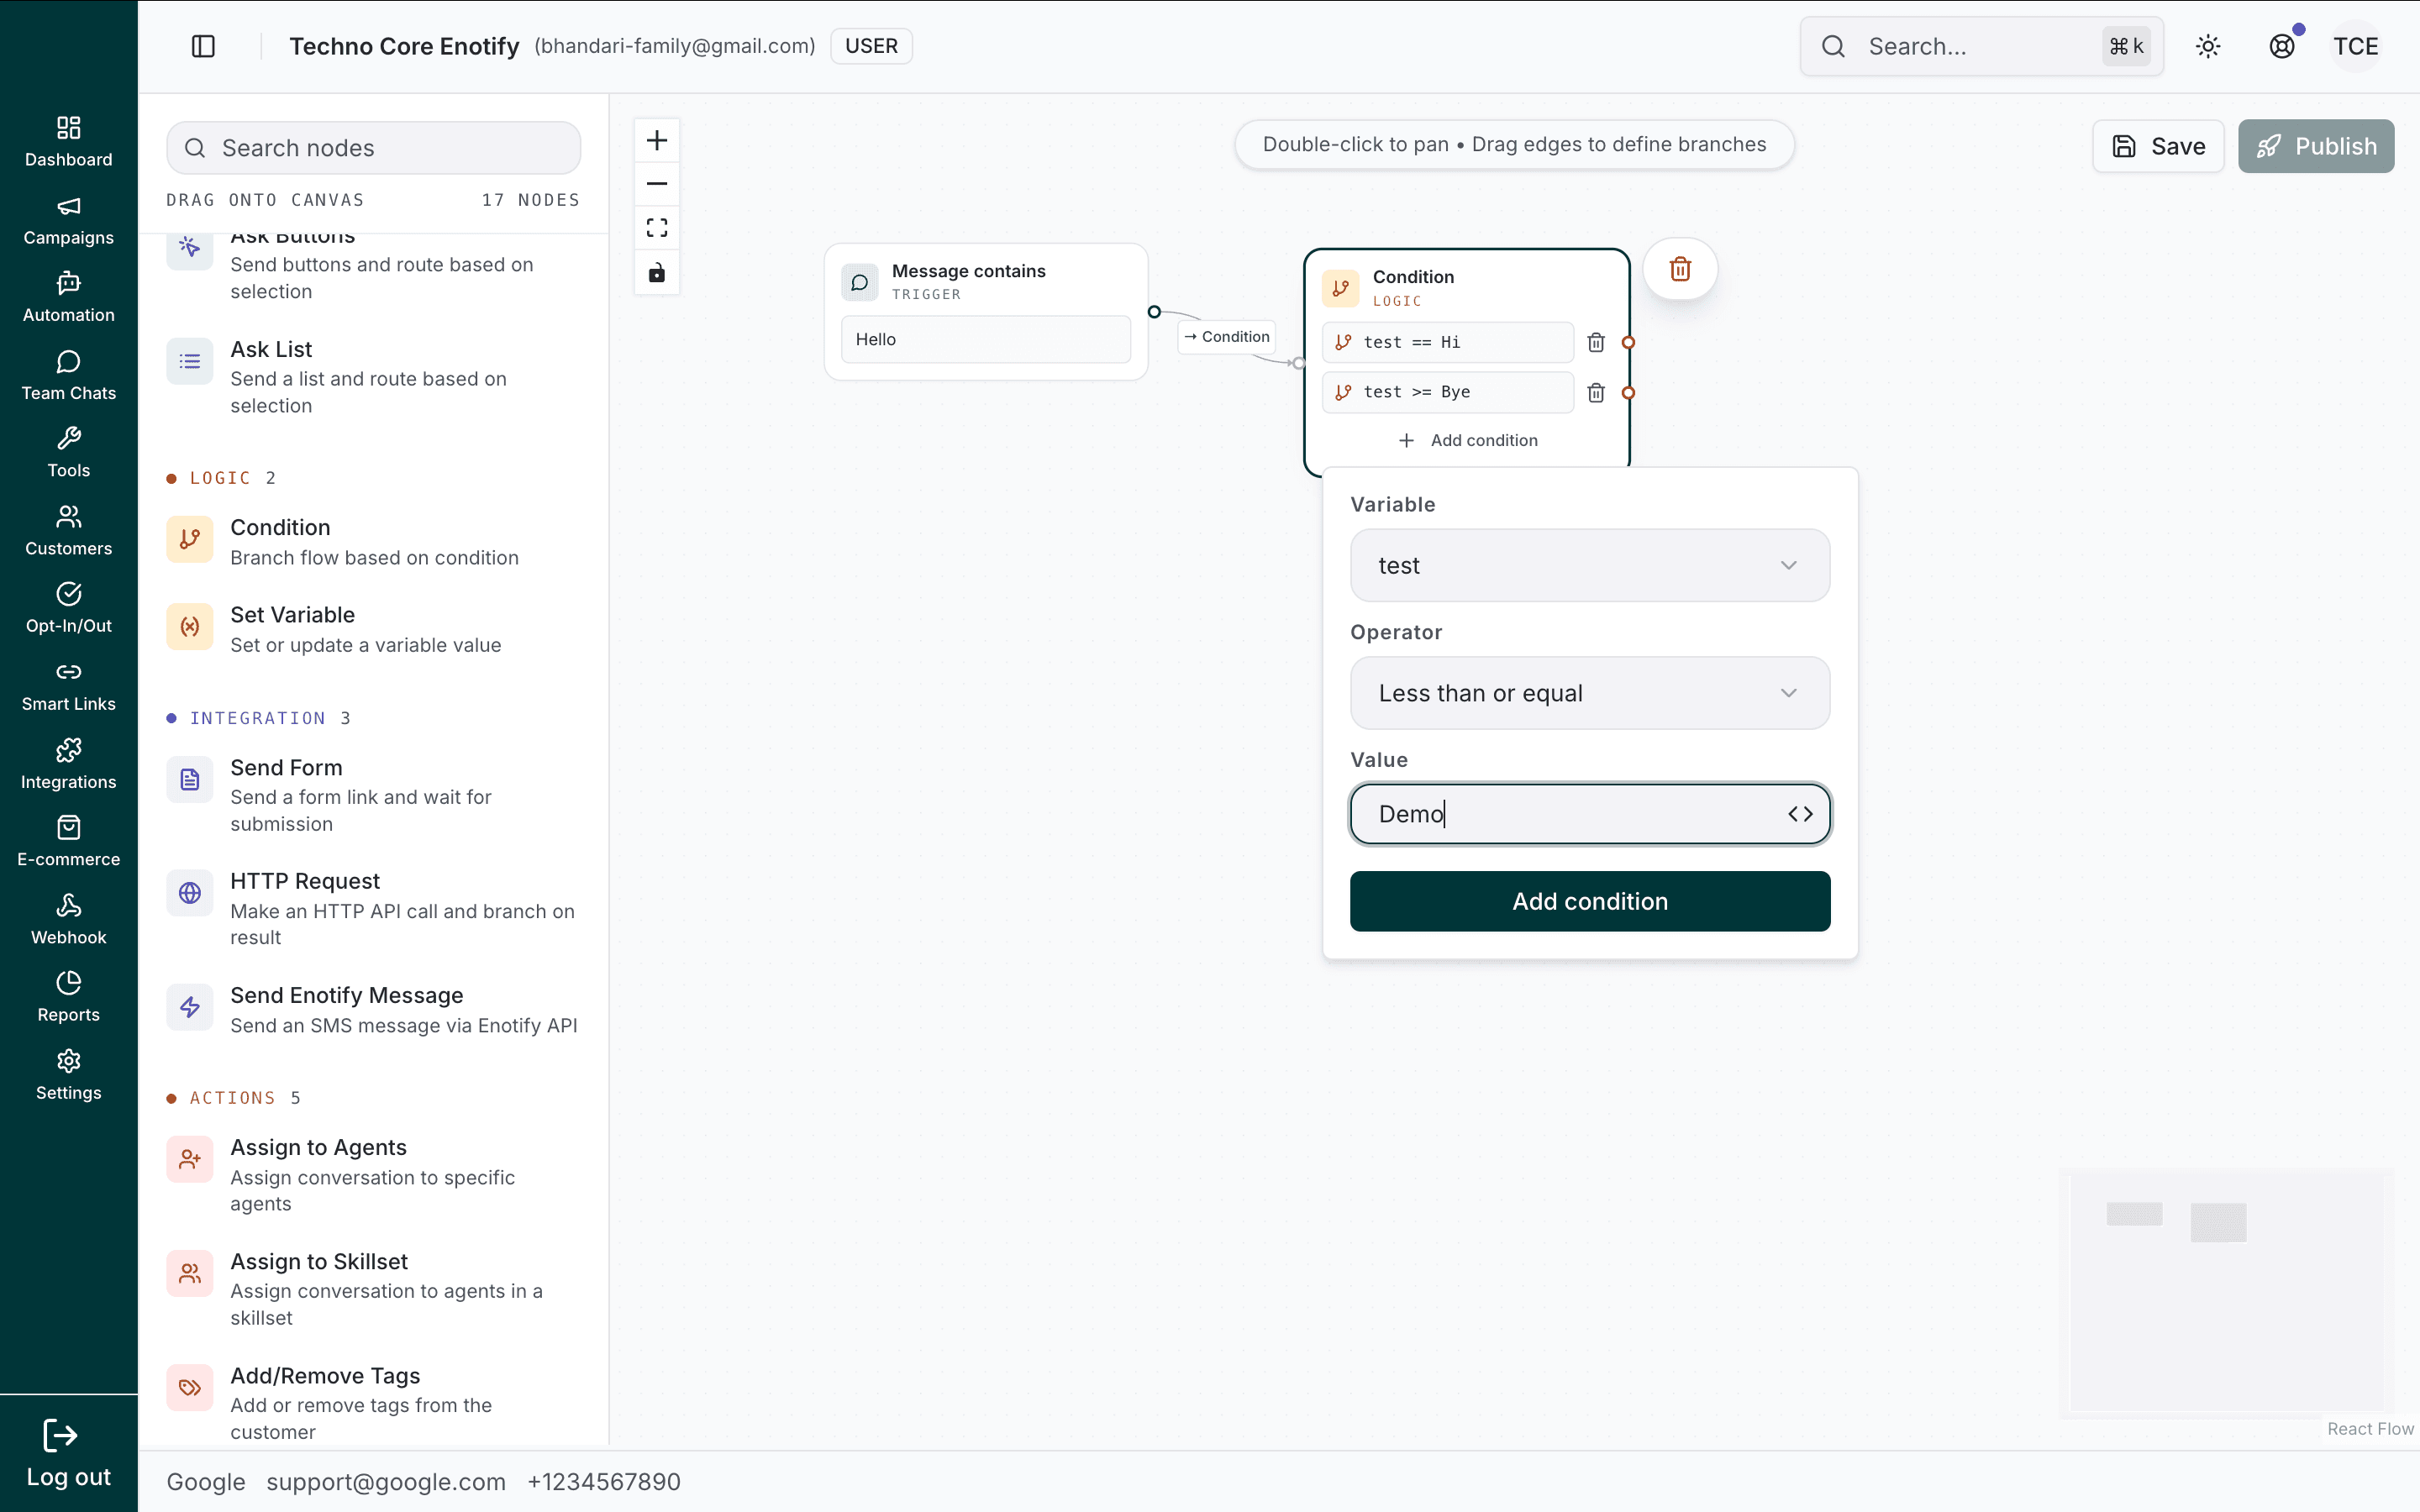Screen dimensions: 2420x1512
Task: Select the Assign to Agents icon
Action: pos(190,1160)
